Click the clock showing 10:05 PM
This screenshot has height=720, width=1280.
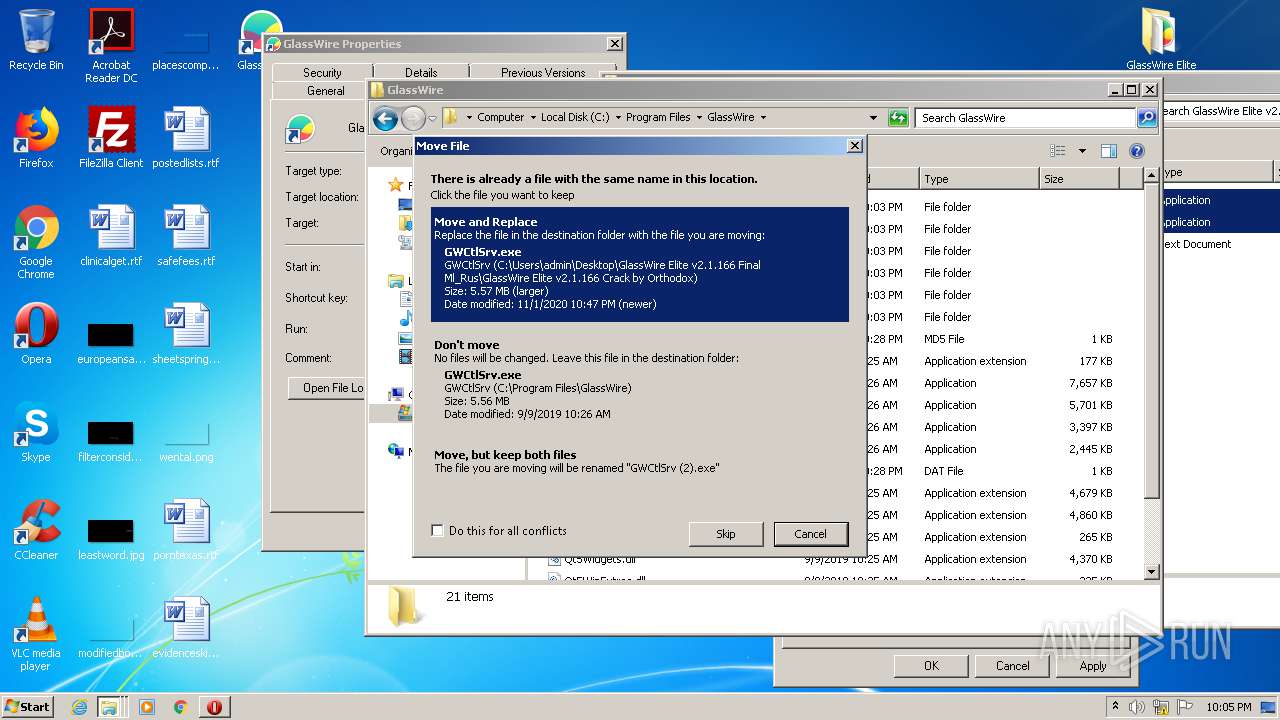click(x=1228, y=707)
